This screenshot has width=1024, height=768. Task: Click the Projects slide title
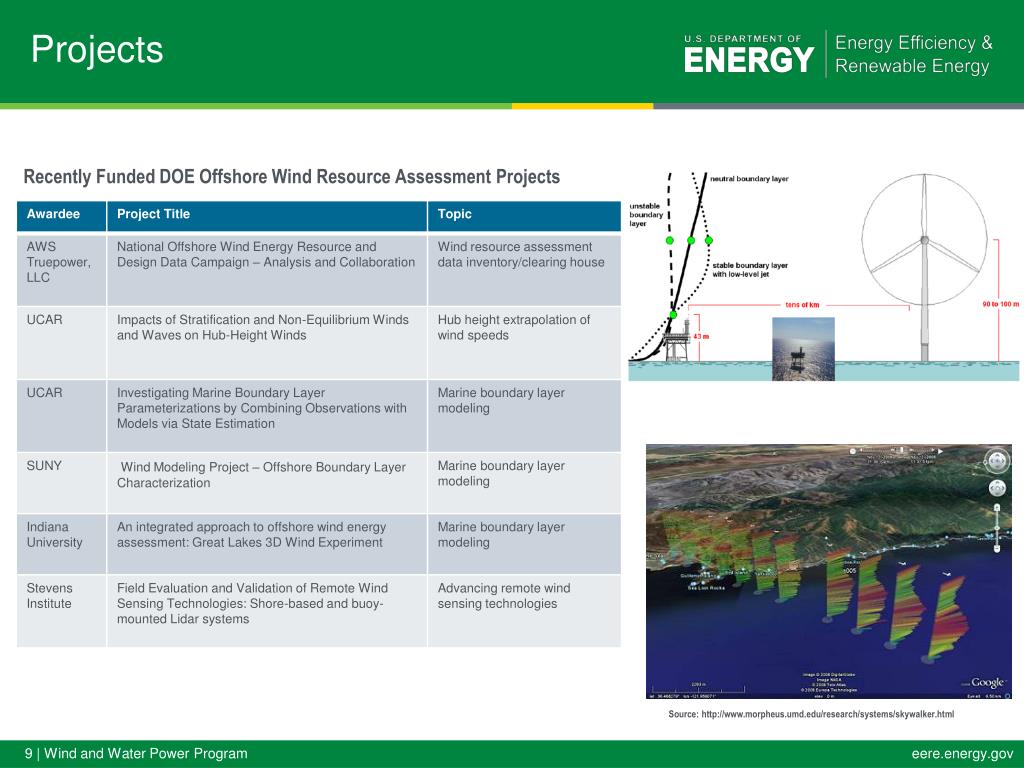(97, 50)
